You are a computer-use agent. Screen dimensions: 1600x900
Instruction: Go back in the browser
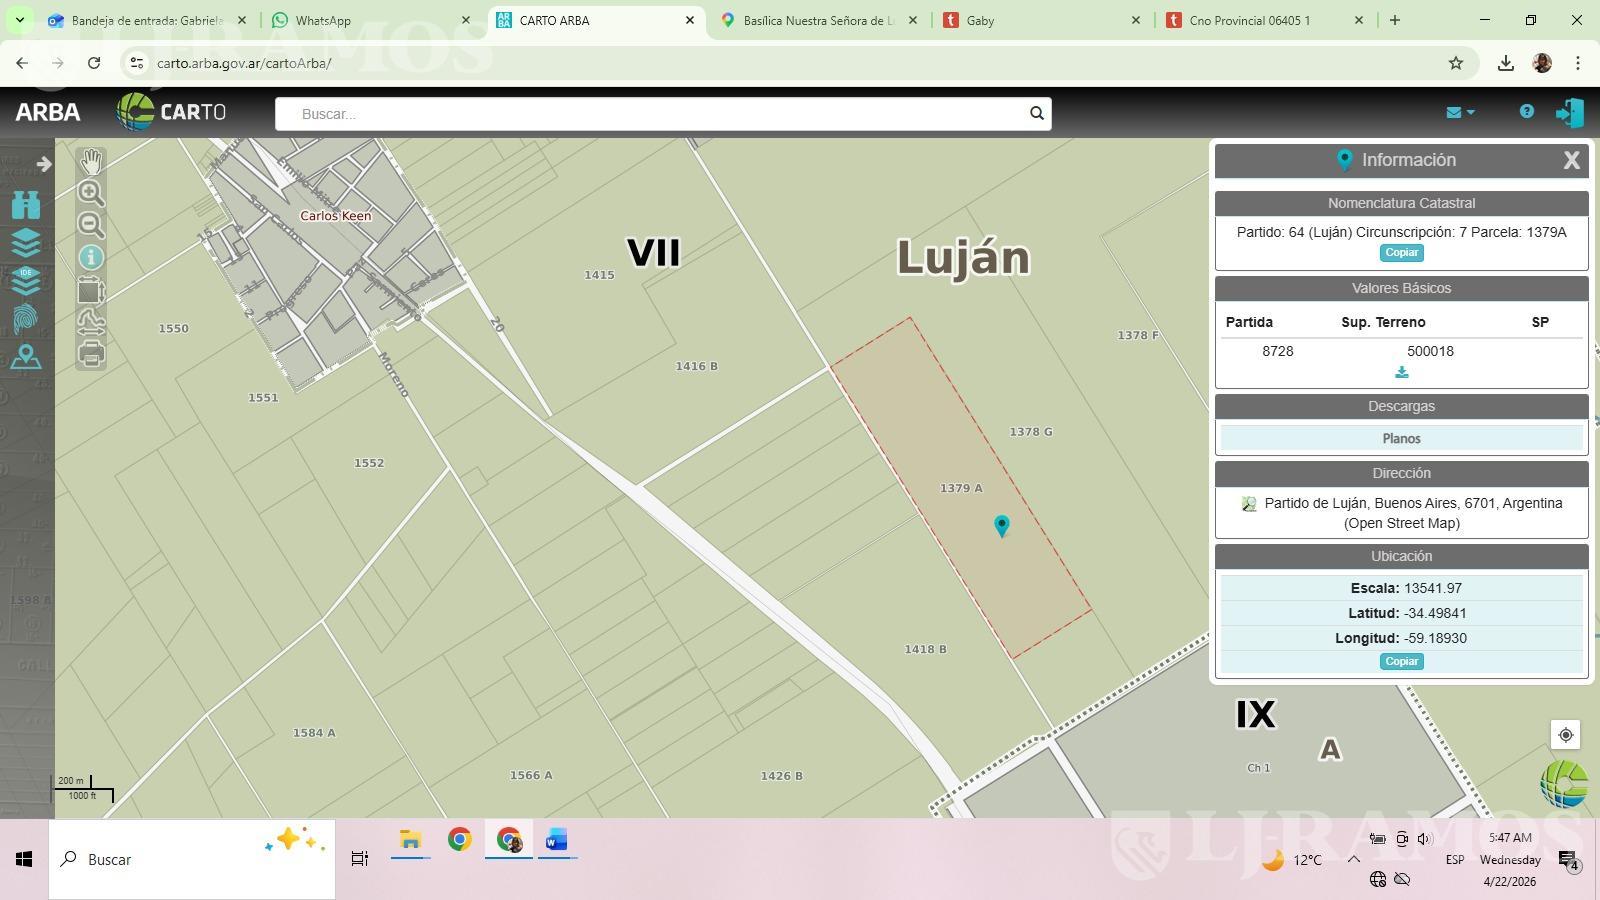tap(22, 63)
